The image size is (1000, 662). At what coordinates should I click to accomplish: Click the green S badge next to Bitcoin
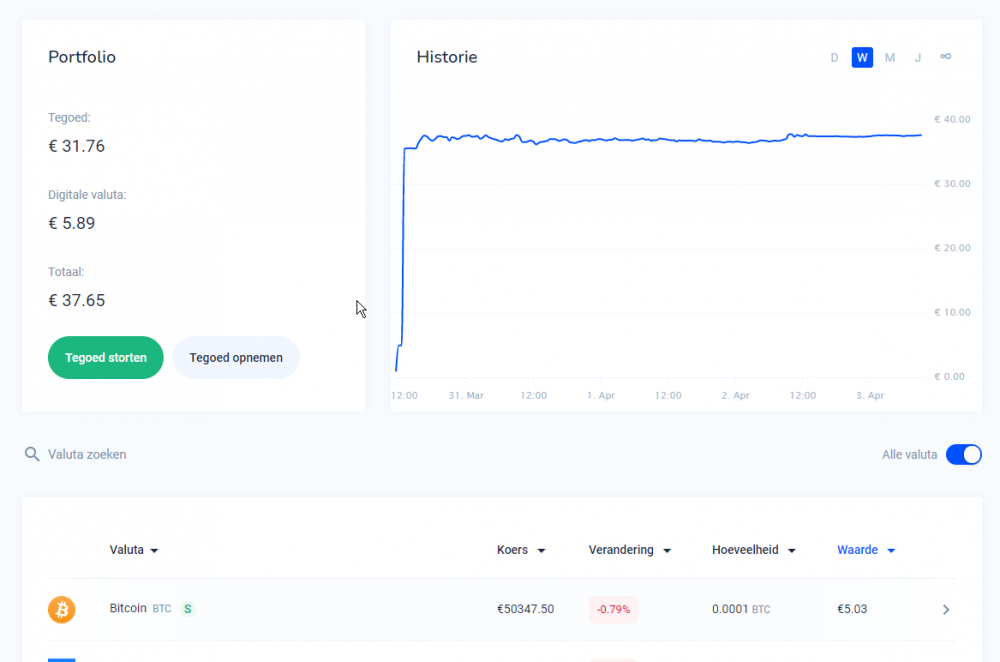pyautogui.click(x=188, y=608)
